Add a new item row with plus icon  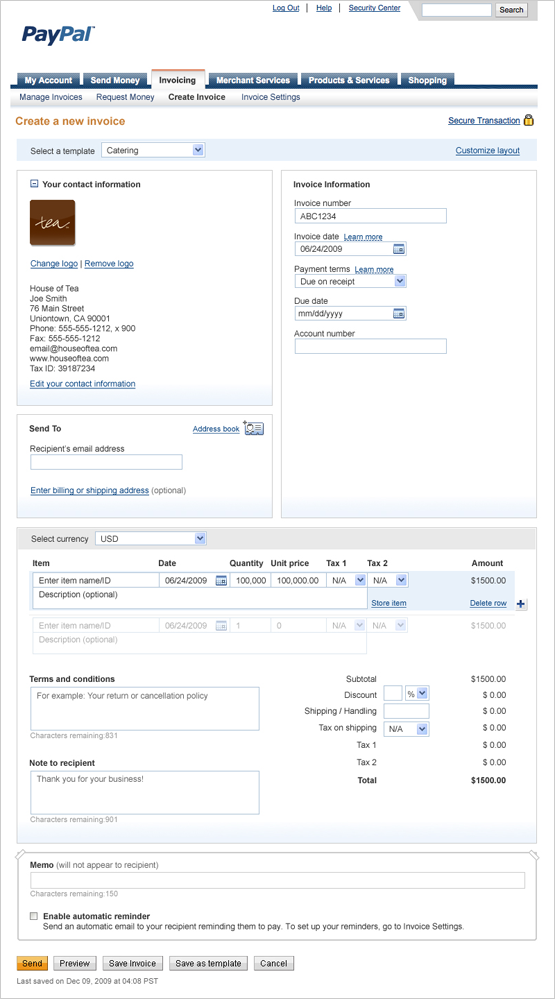[x=521, y=604]
